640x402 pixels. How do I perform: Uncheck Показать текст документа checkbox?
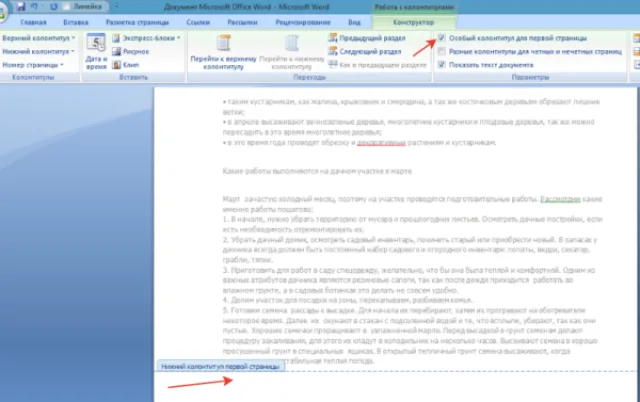441,64
